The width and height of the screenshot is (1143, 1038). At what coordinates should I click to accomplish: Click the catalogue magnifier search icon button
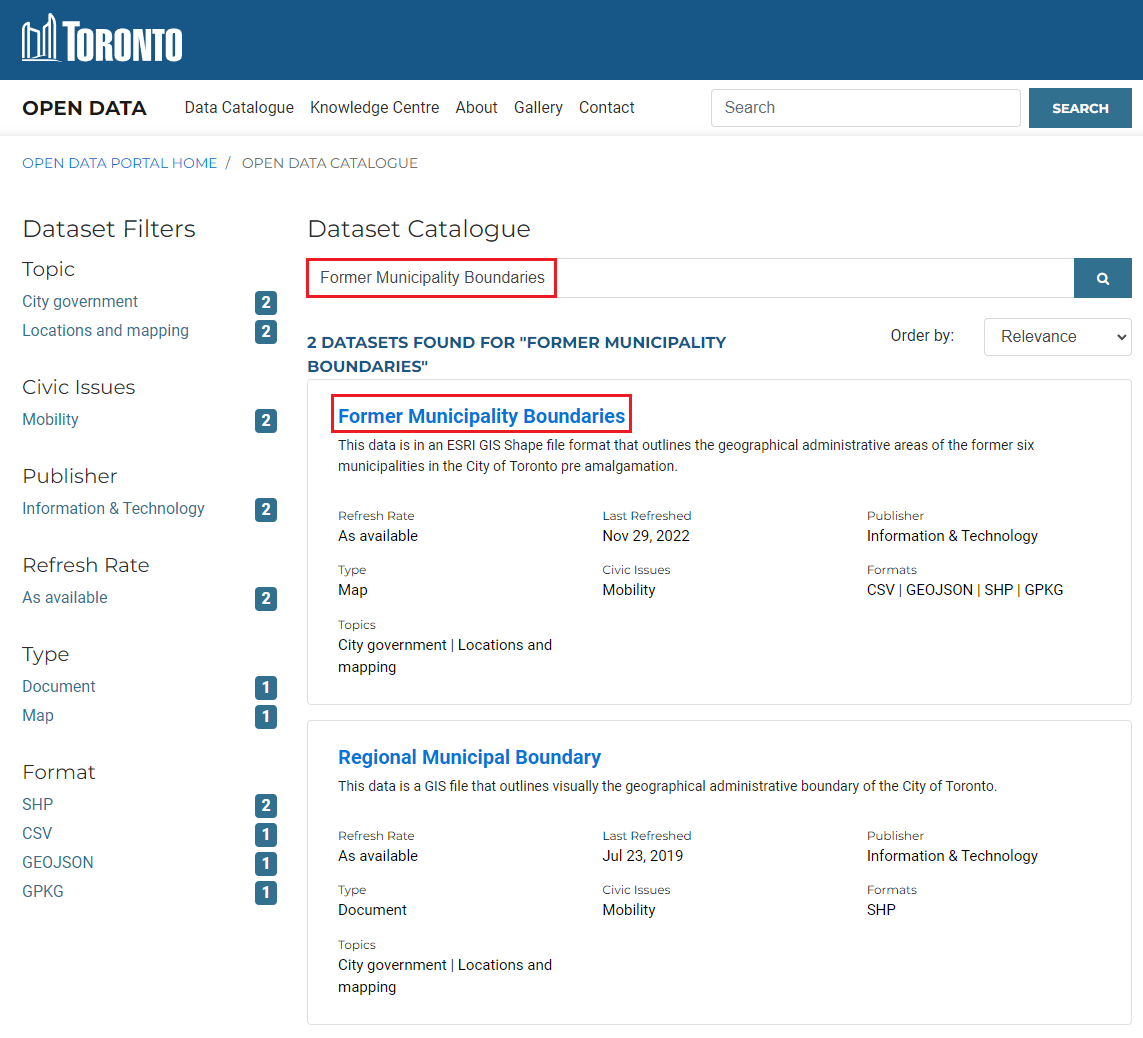pos(1102,278)
